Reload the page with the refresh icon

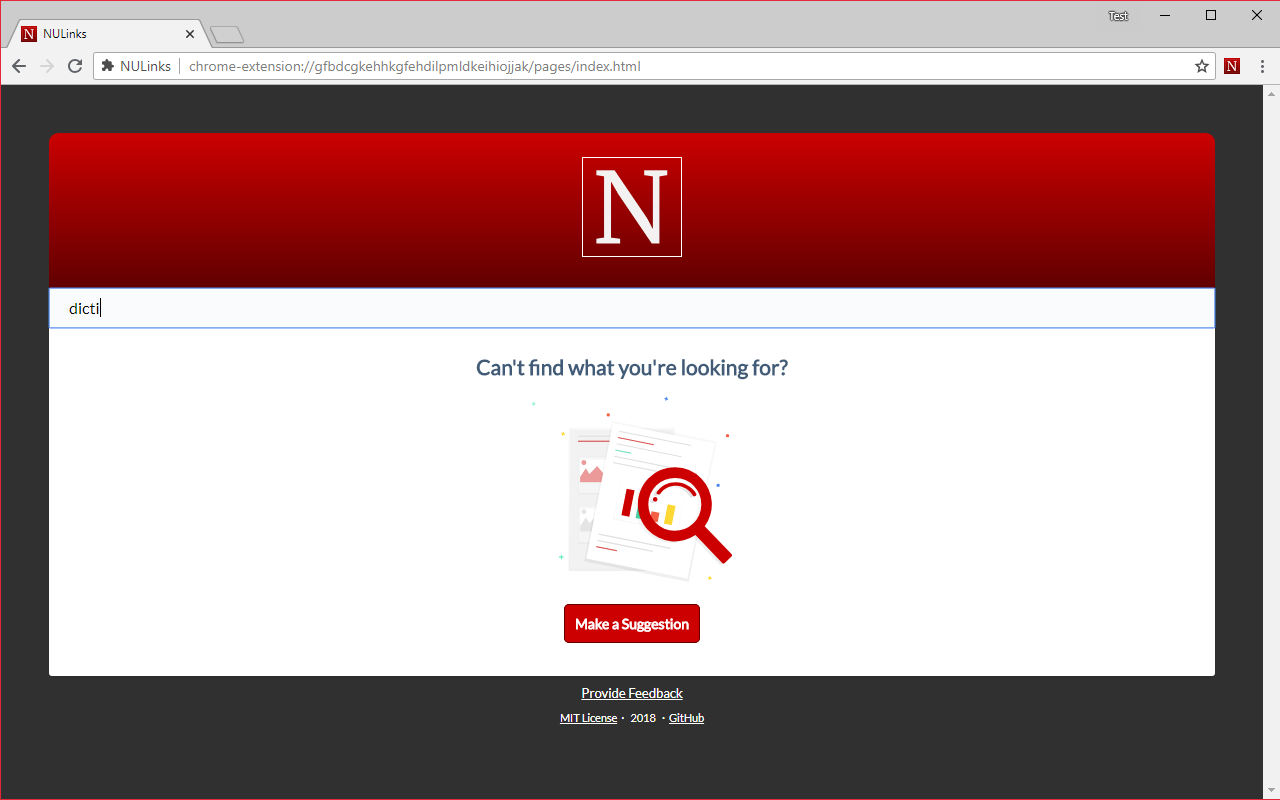pos(75,66)
